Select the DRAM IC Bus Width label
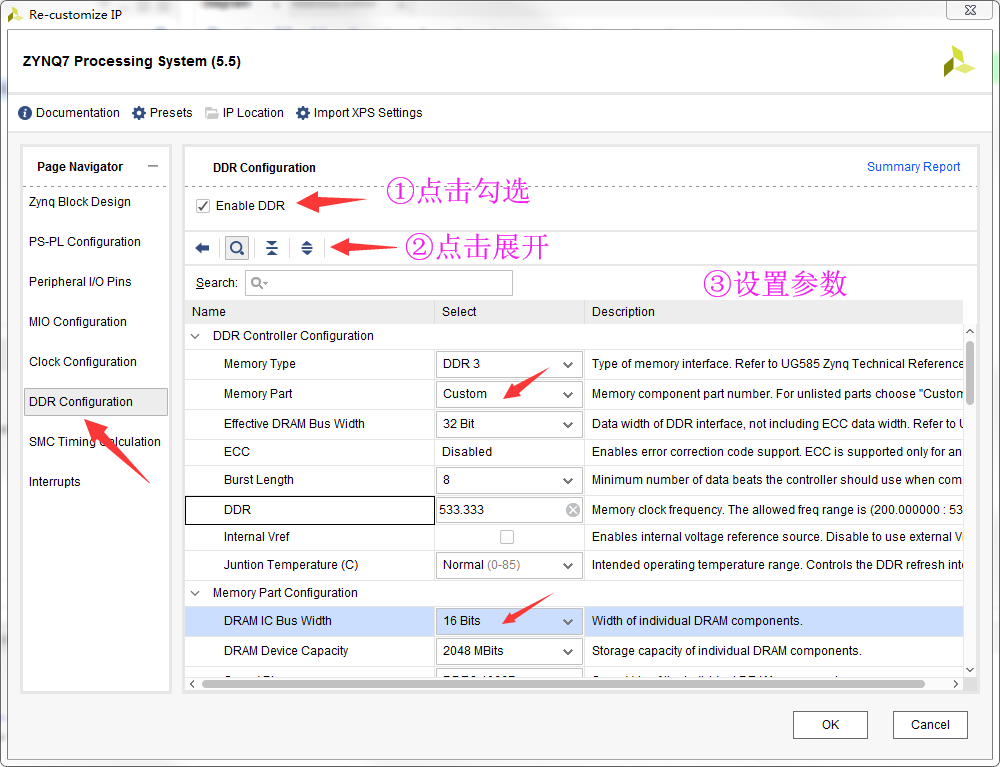The image size is (1000, 767). (x=277, y=621)
